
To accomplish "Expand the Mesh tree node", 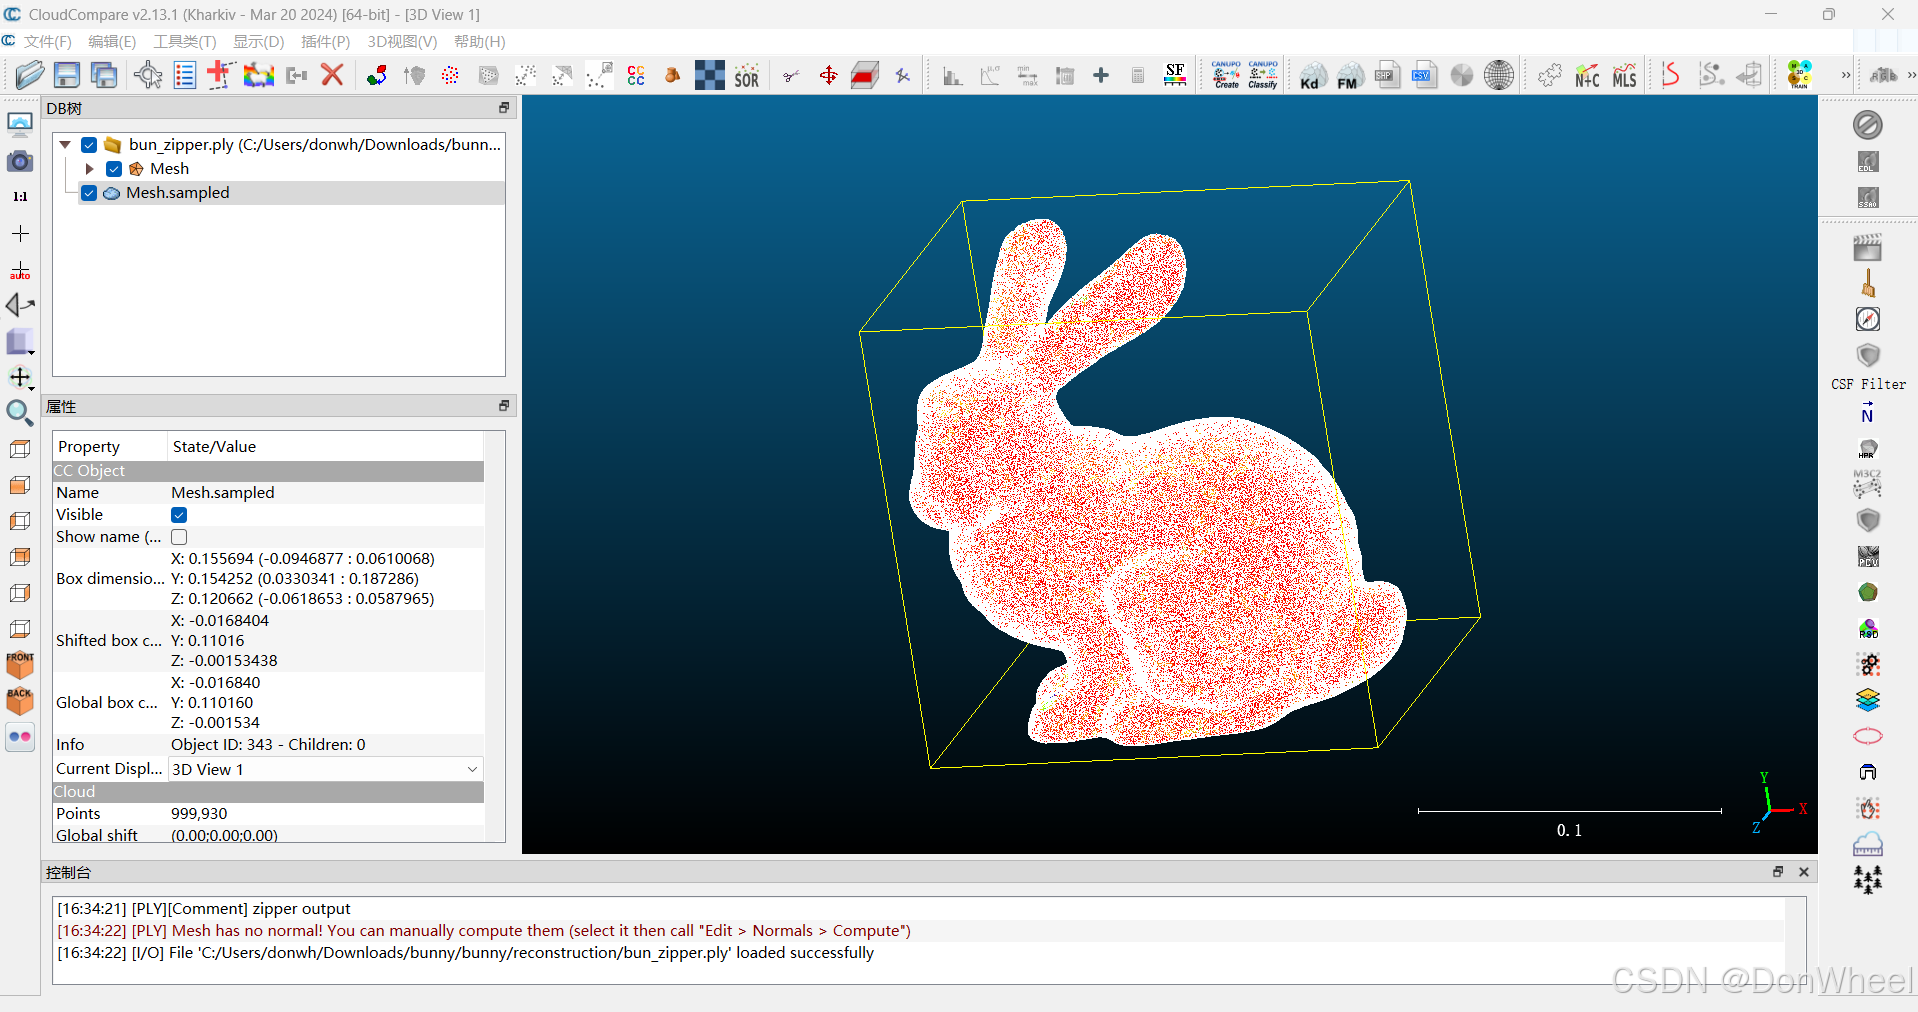I will tap(89, 169).
